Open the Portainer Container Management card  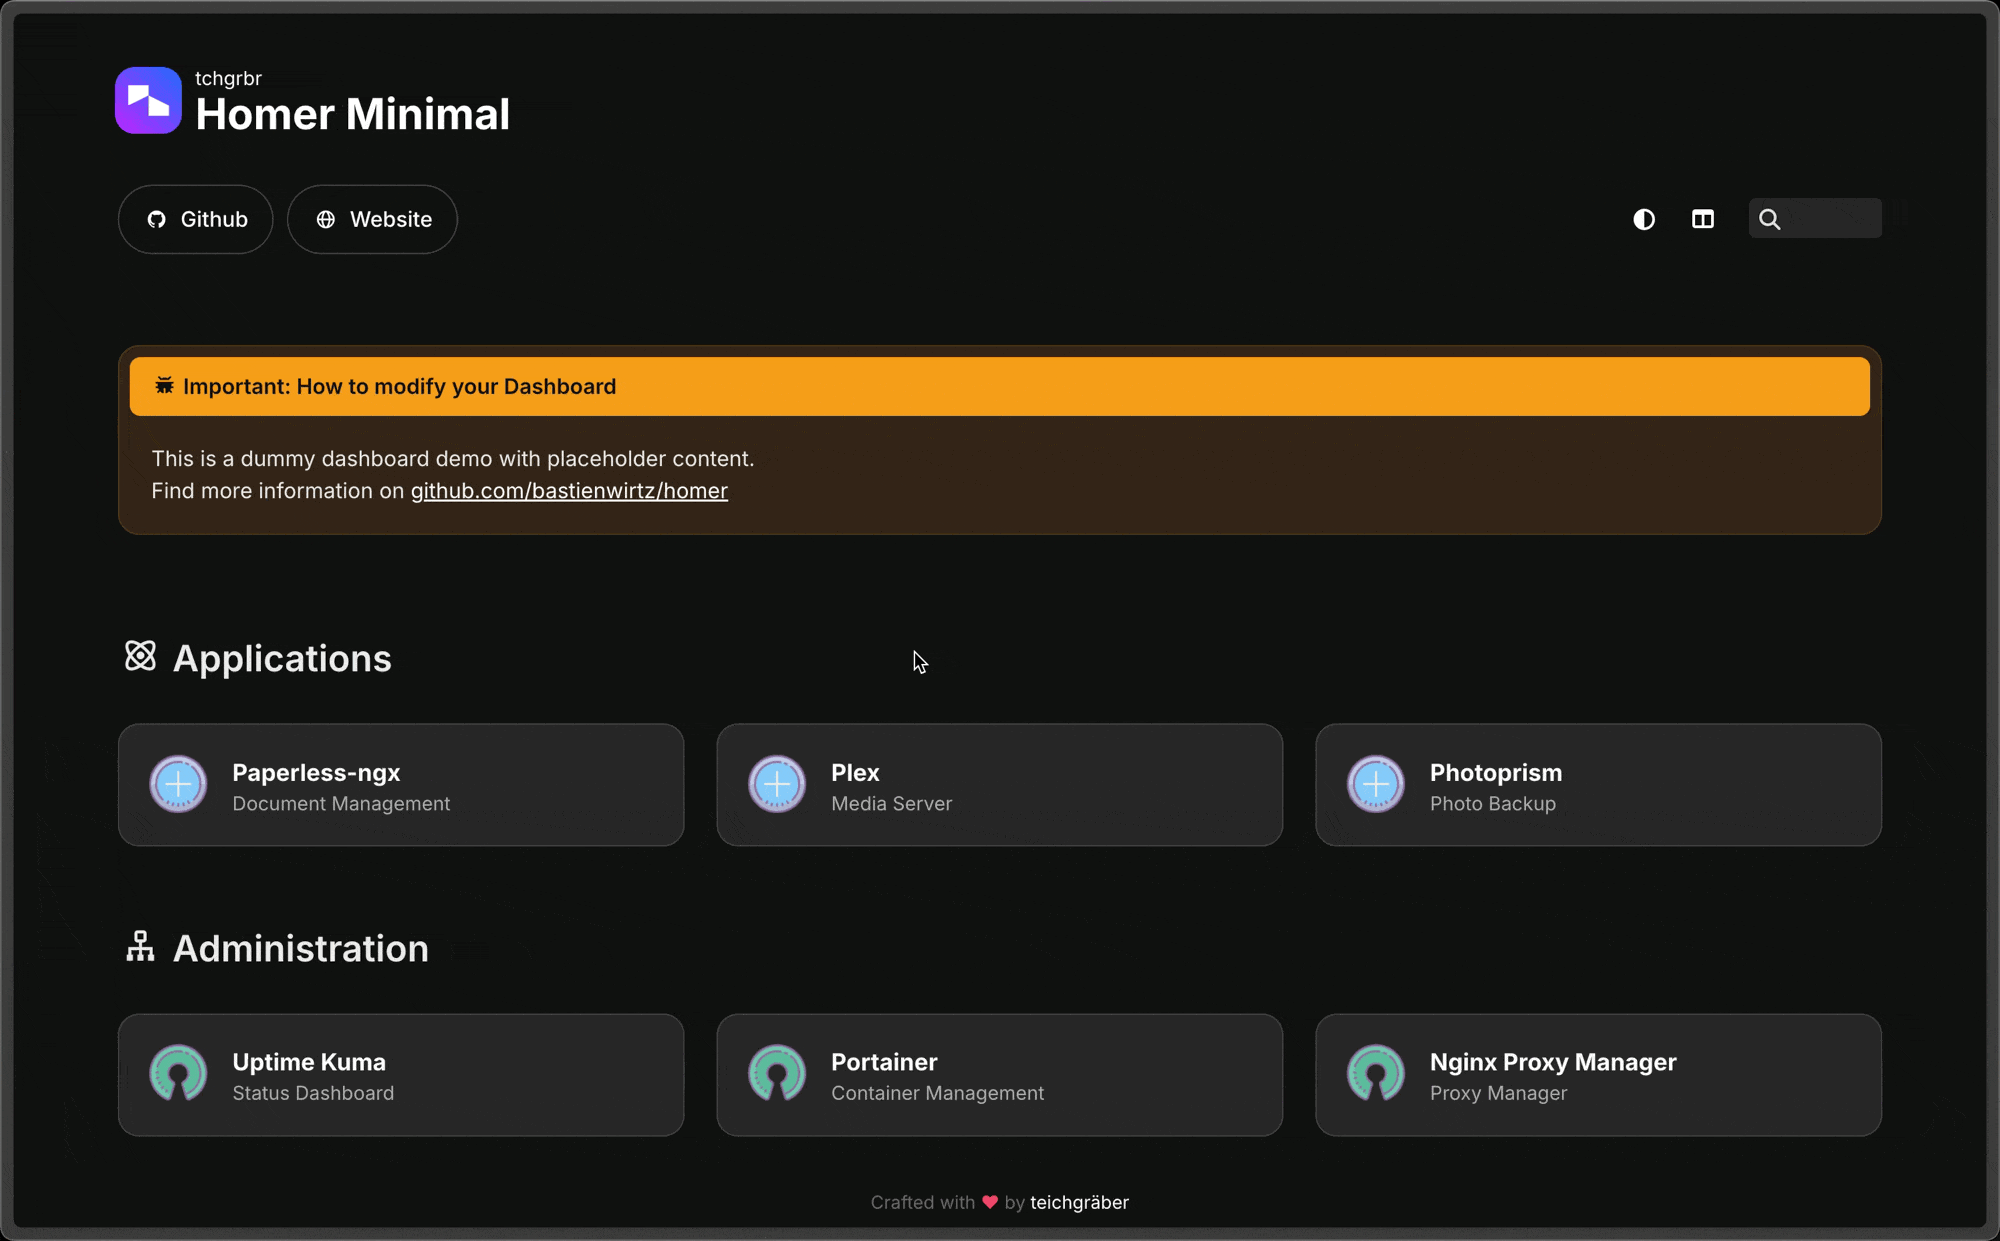pos(1000,1075)
